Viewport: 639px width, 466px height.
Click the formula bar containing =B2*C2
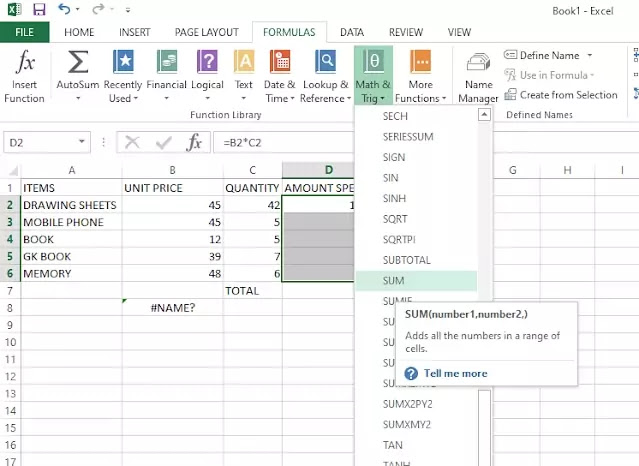coord(283,143)
